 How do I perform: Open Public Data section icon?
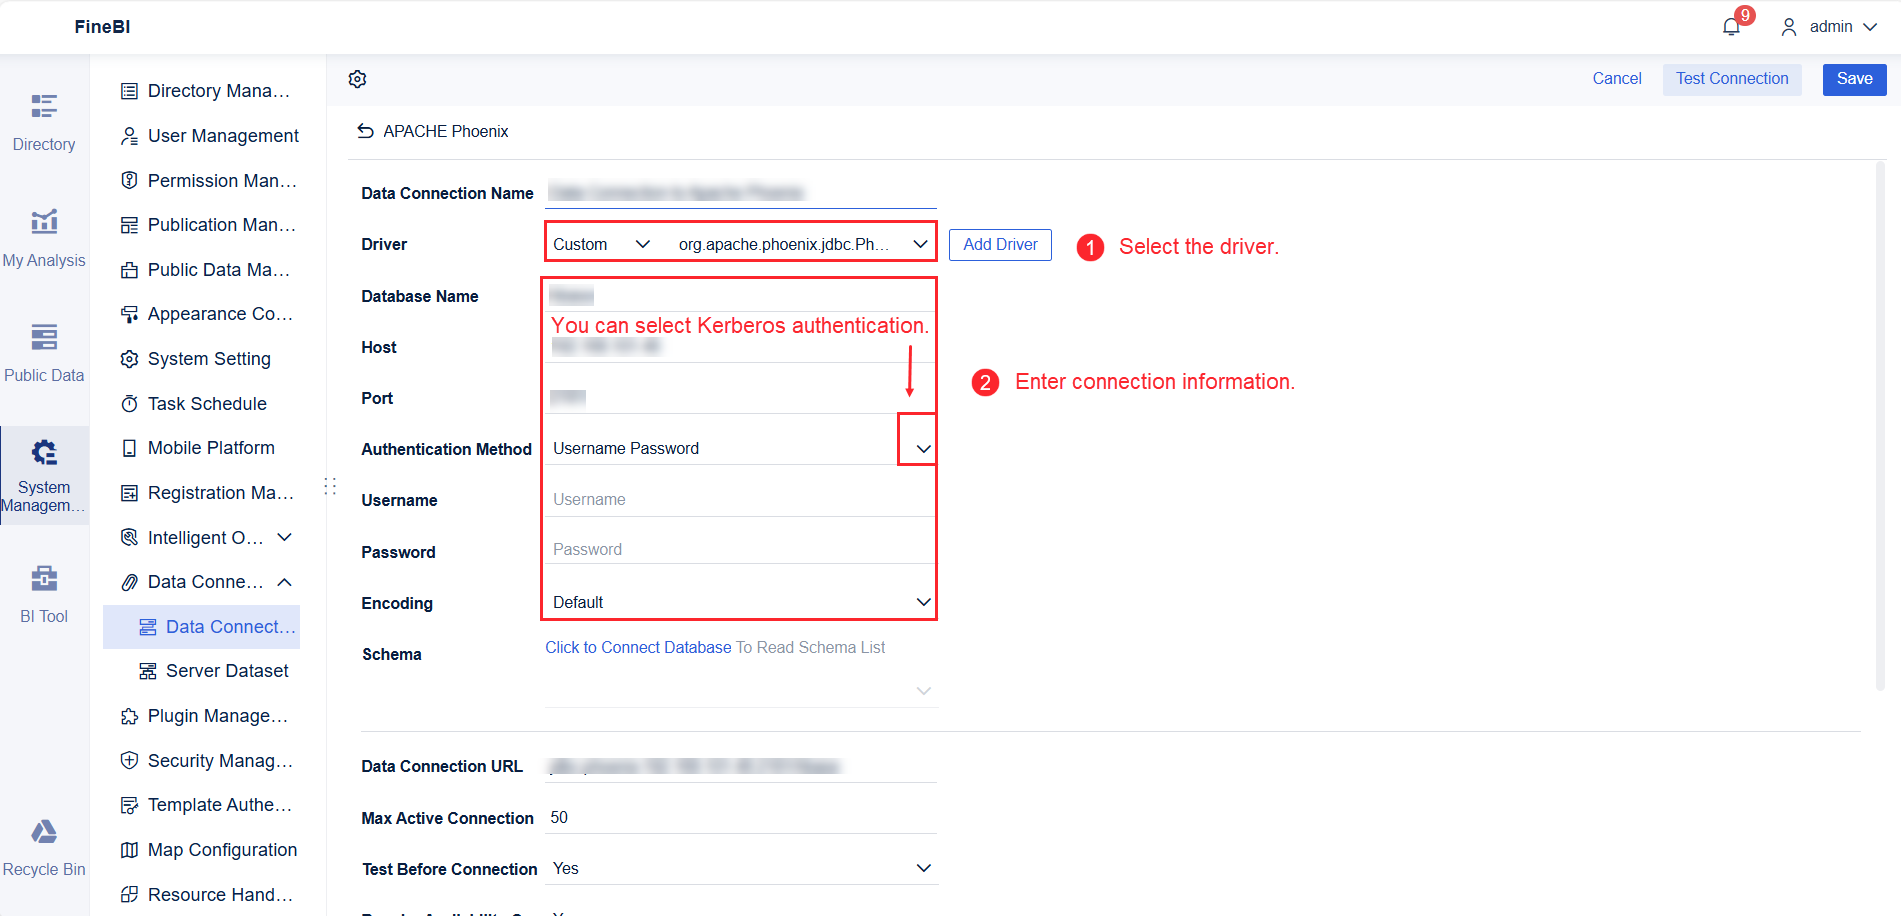coord(44,337)
